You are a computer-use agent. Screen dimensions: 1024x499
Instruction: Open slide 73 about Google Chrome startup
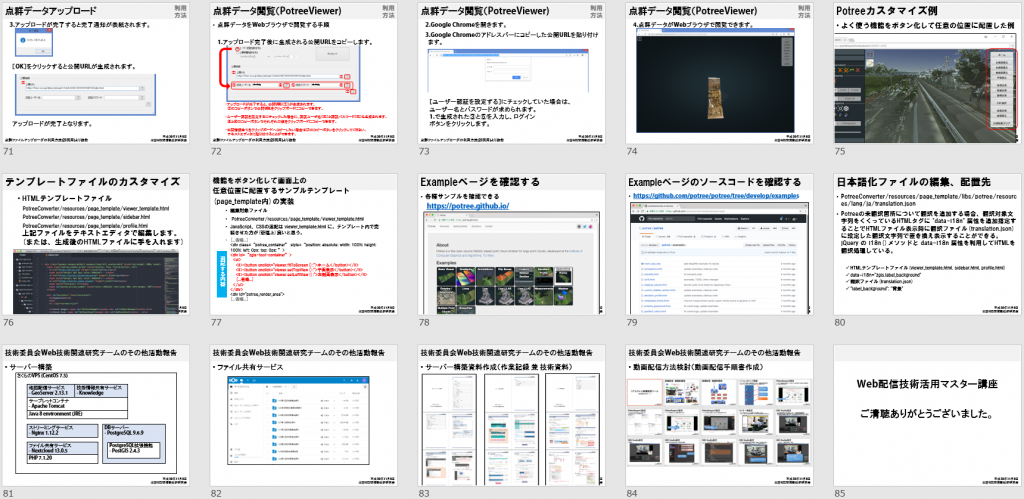pos(511,72)
